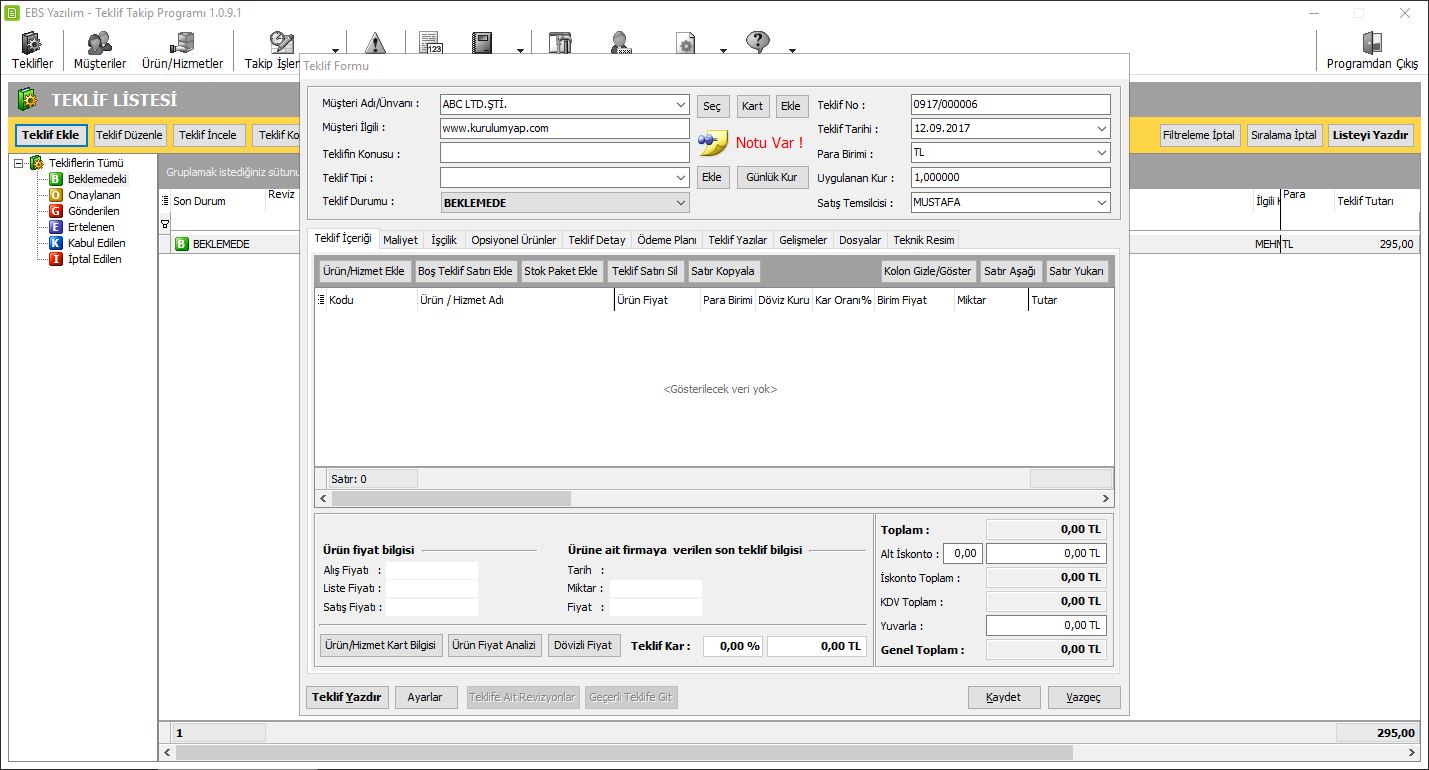
Task: Click the Teklifin Konusu input field
Action: pyautogui.click(x=565, y=153)
